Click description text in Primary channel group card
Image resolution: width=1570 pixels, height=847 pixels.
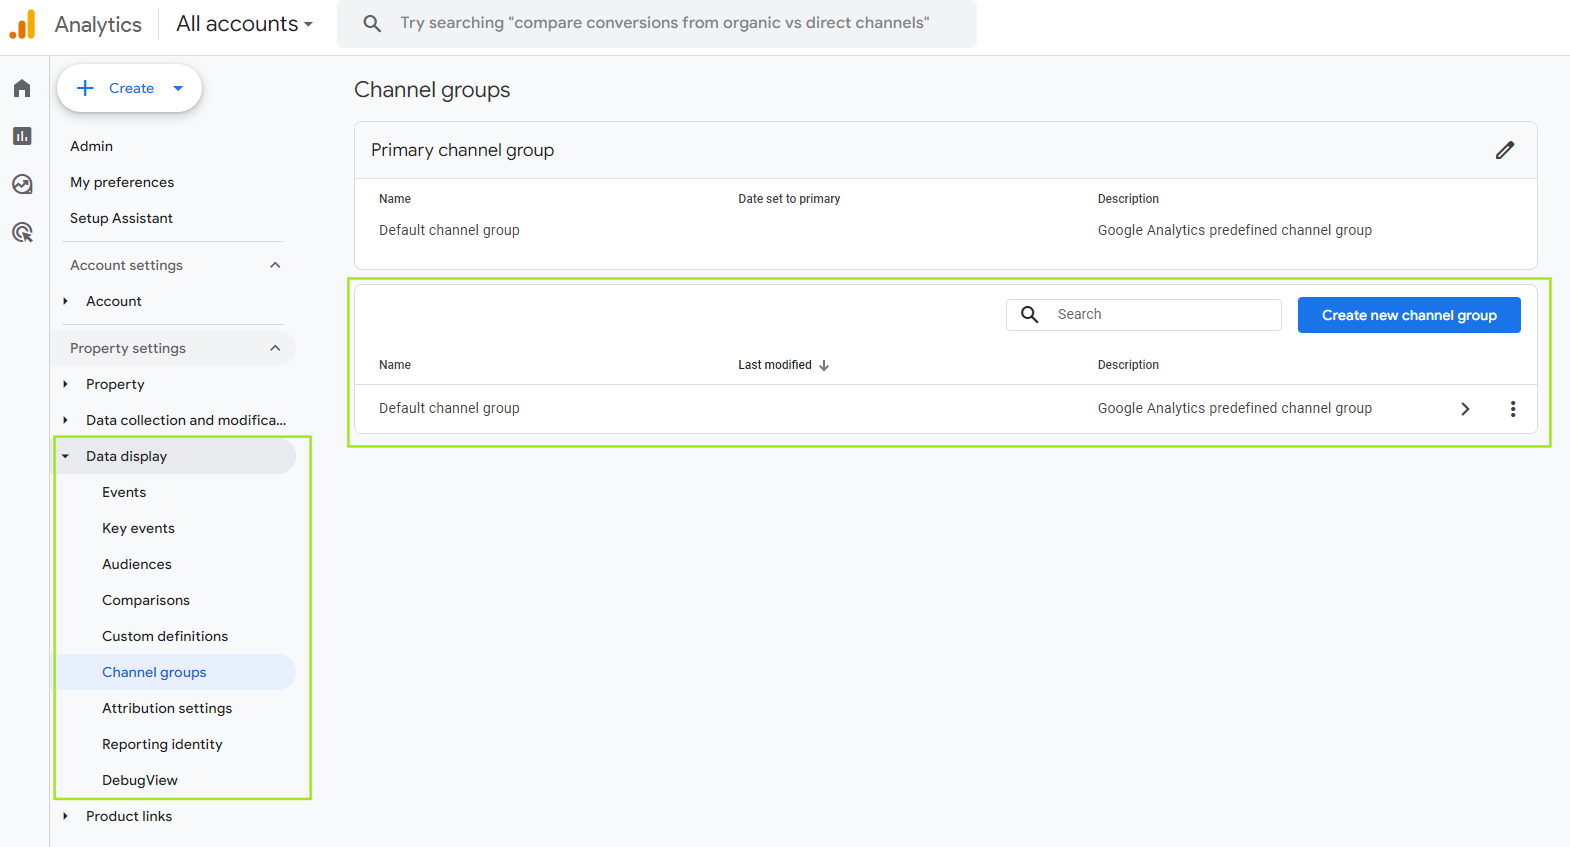pos(1234,230)
